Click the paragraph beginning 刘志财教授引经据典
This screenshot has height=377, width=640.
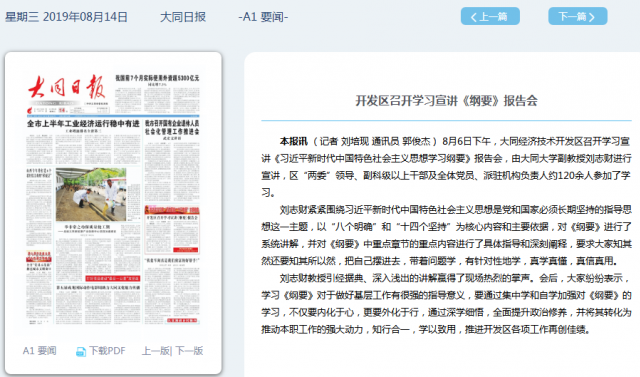pos(447,304)
